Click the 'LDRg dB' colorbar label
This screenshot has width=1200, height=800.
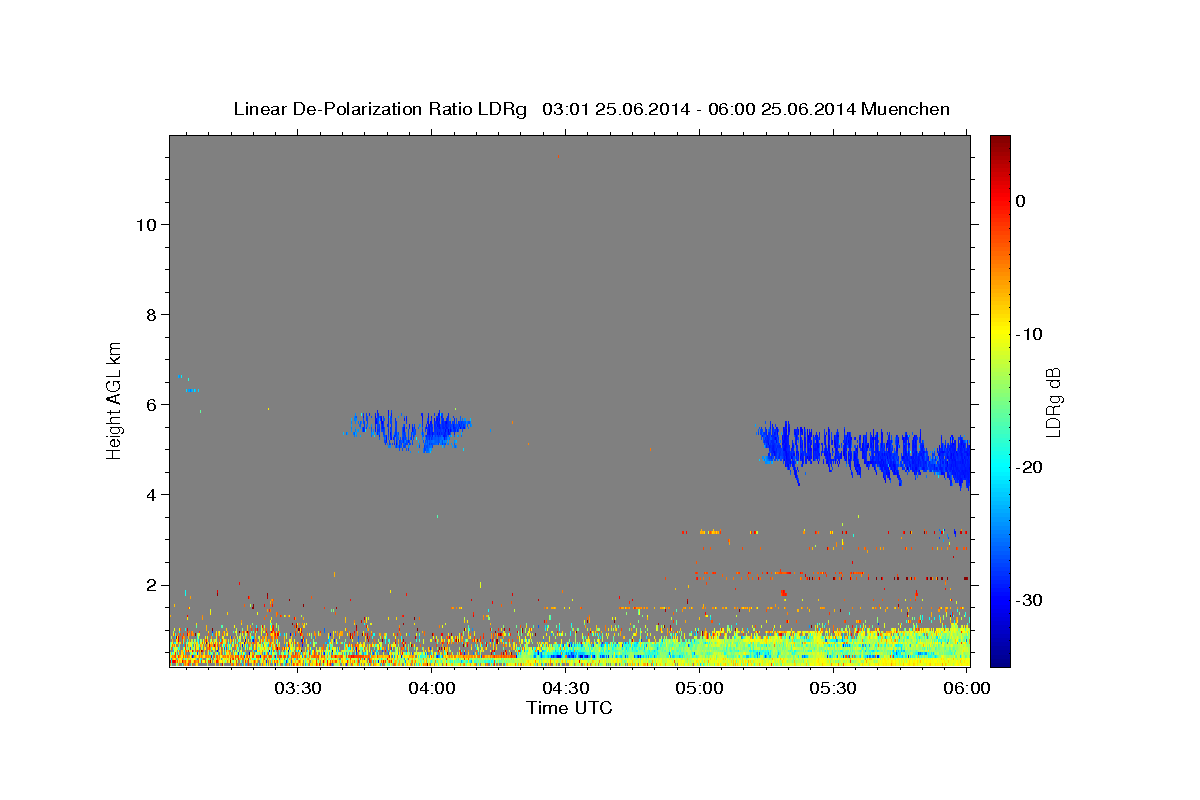tap(1053, 402)
